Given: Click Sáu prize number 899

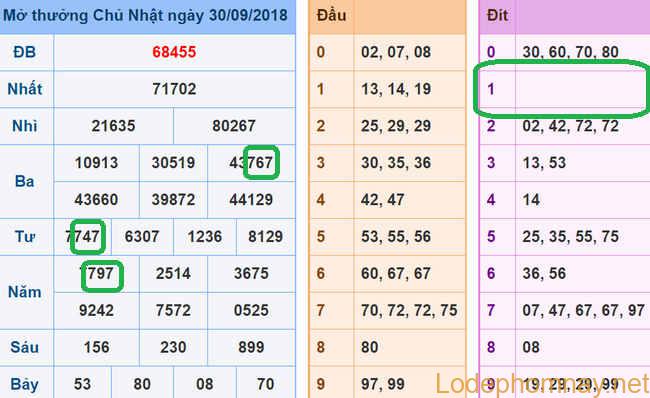Looking at the screenshot, I should point(251,347).
